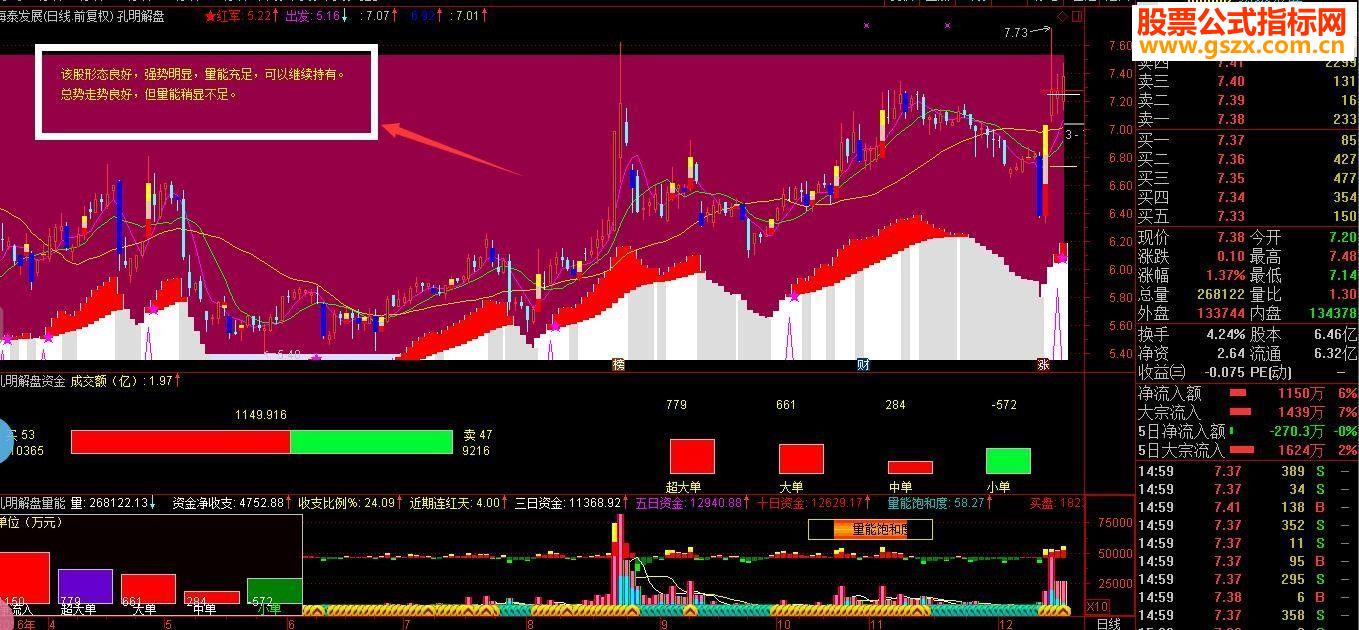Open the 日线 period selector
The width and height of the screenshot is (1359, 630).
(1109, 623)
